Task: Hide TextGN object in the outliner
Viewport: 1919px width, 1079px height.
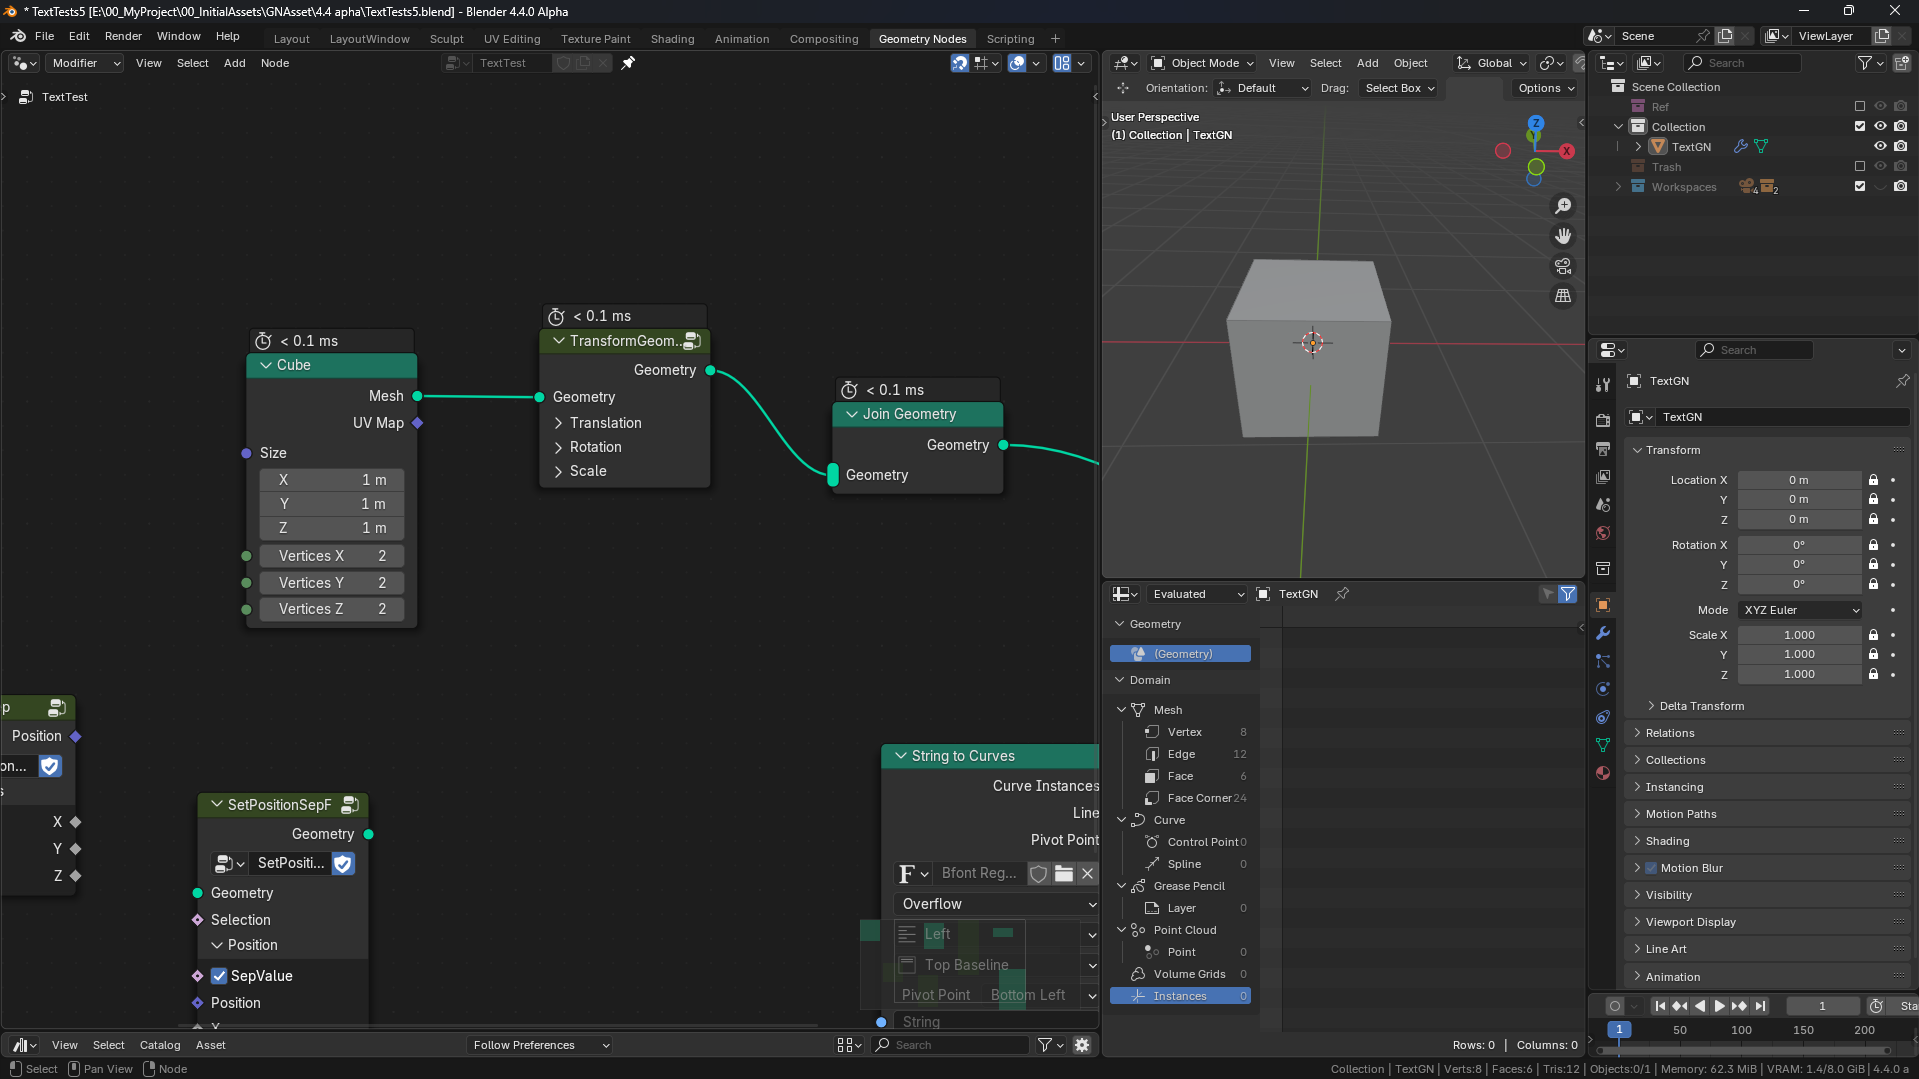Action: (1880, 147)
